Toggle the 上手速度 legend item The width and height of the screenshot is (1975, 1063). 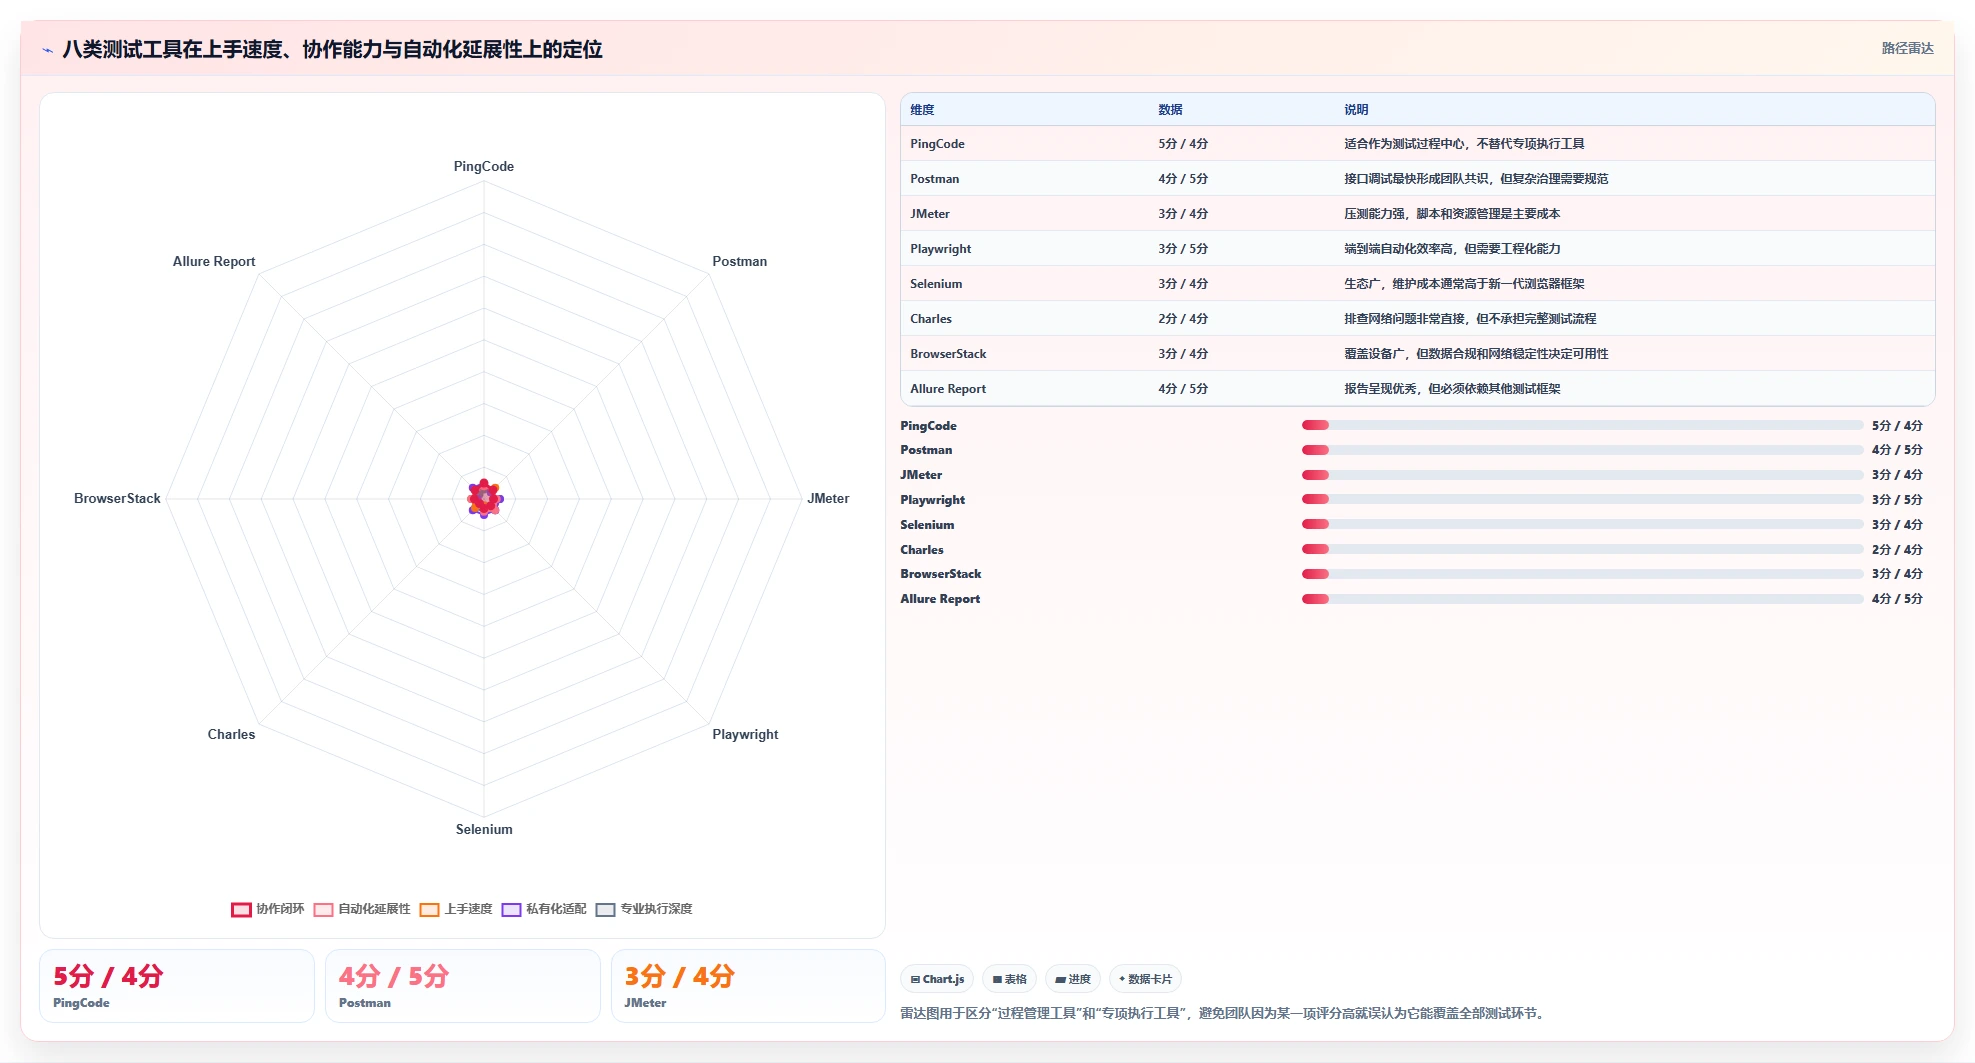click(456, 909)
